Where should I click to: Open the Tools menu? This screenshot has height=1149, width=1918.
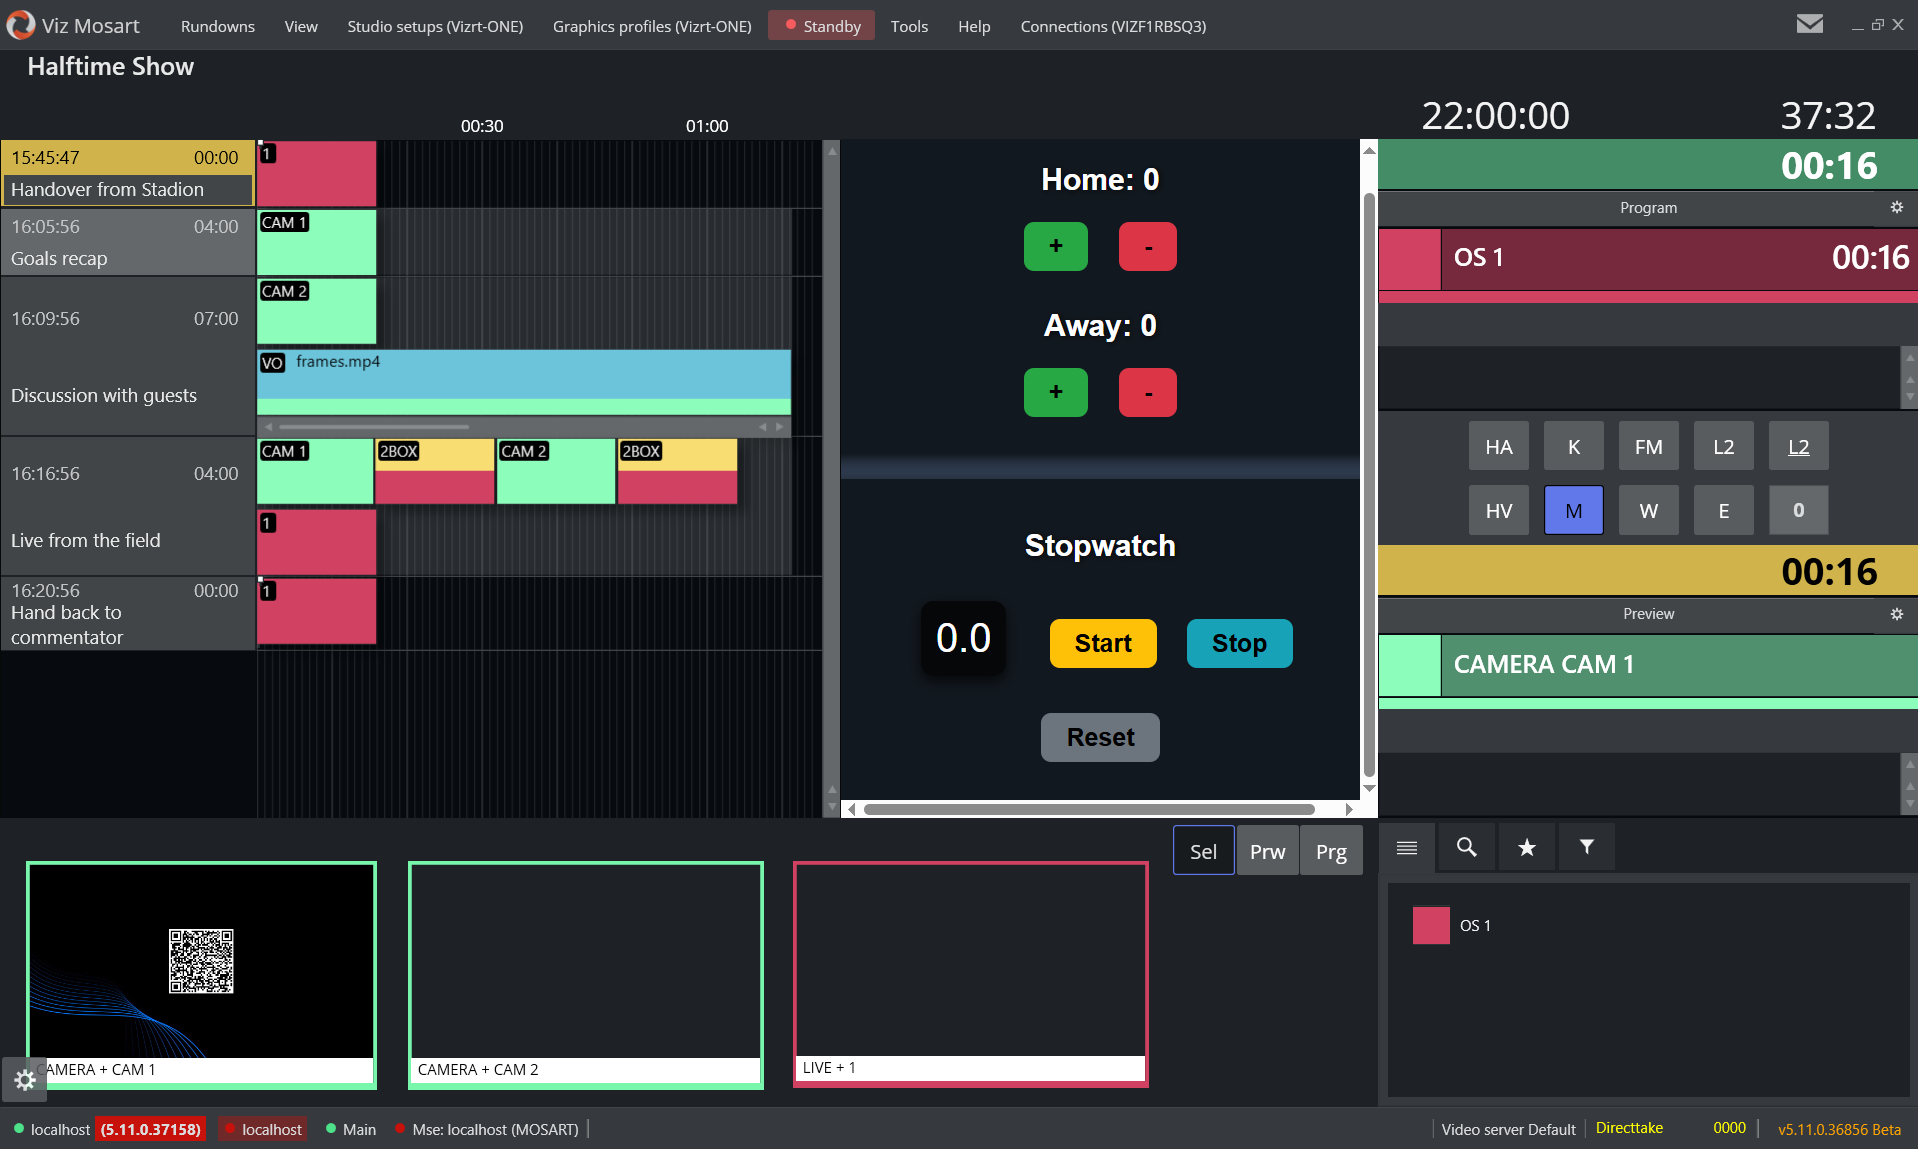(x=909, y=26)
